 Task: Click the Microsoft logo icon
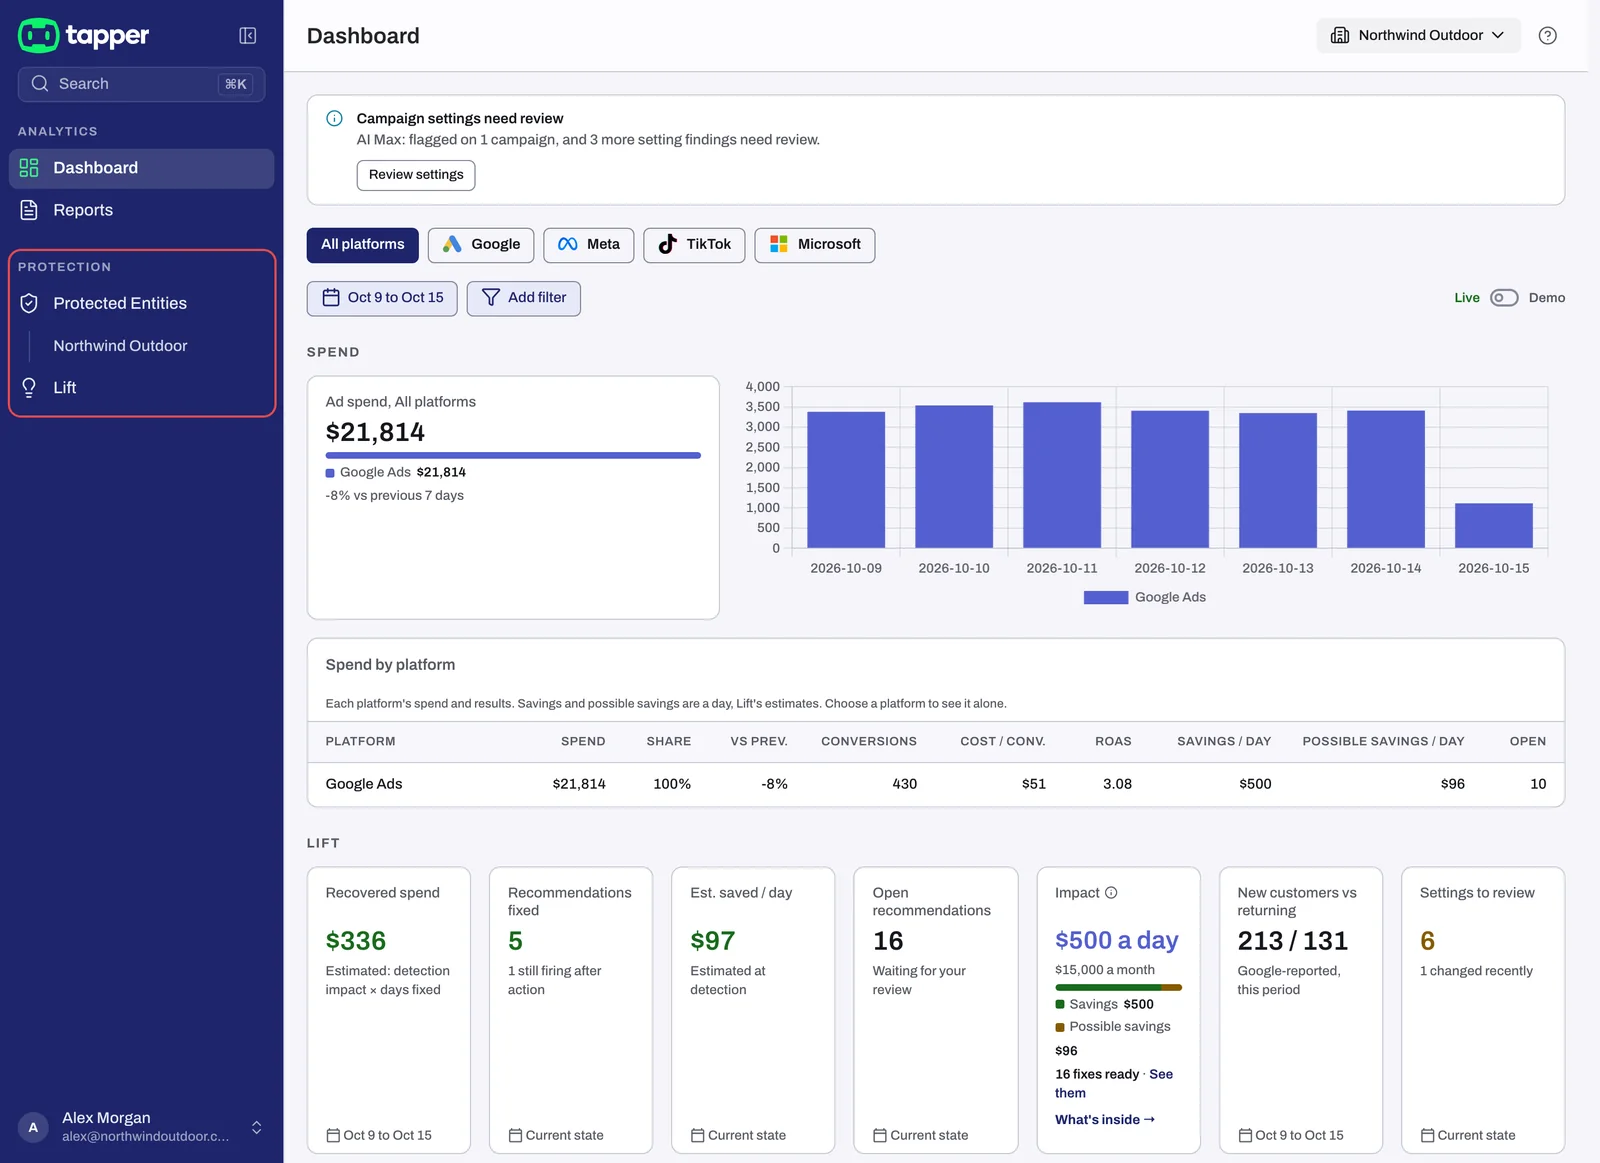(x=779, y=244)
